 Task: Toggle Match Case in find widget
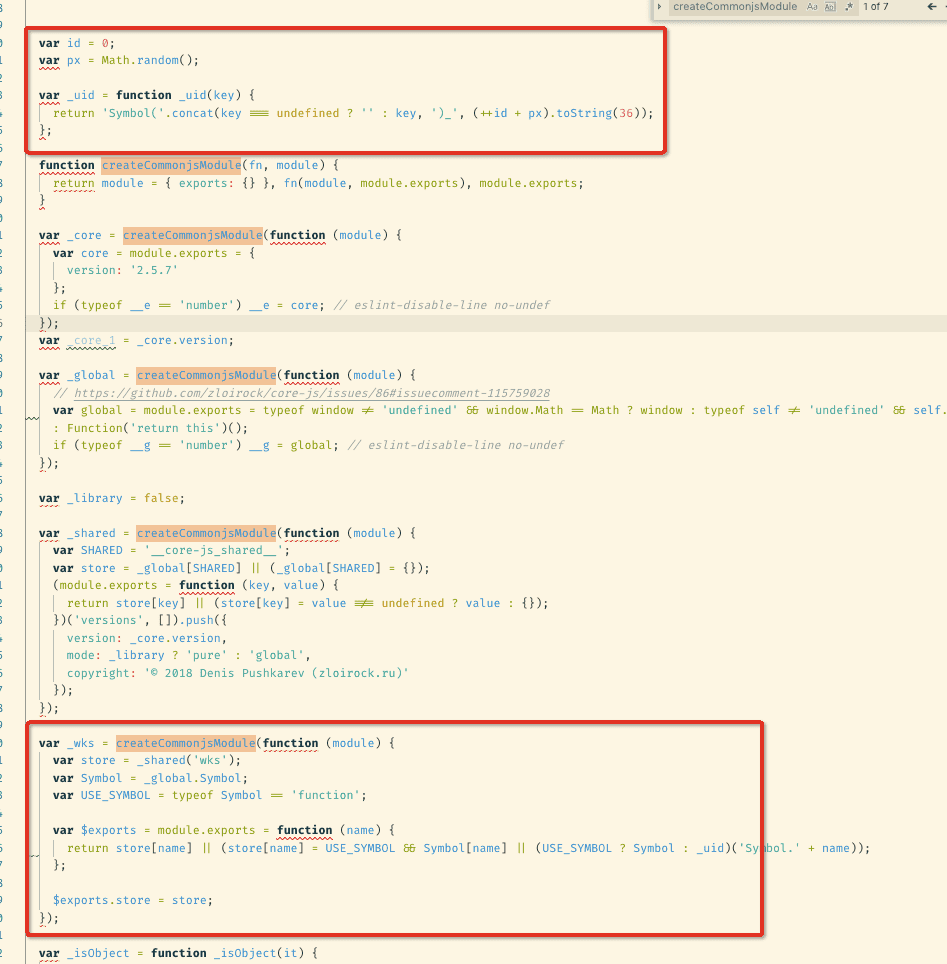(813, 7)
